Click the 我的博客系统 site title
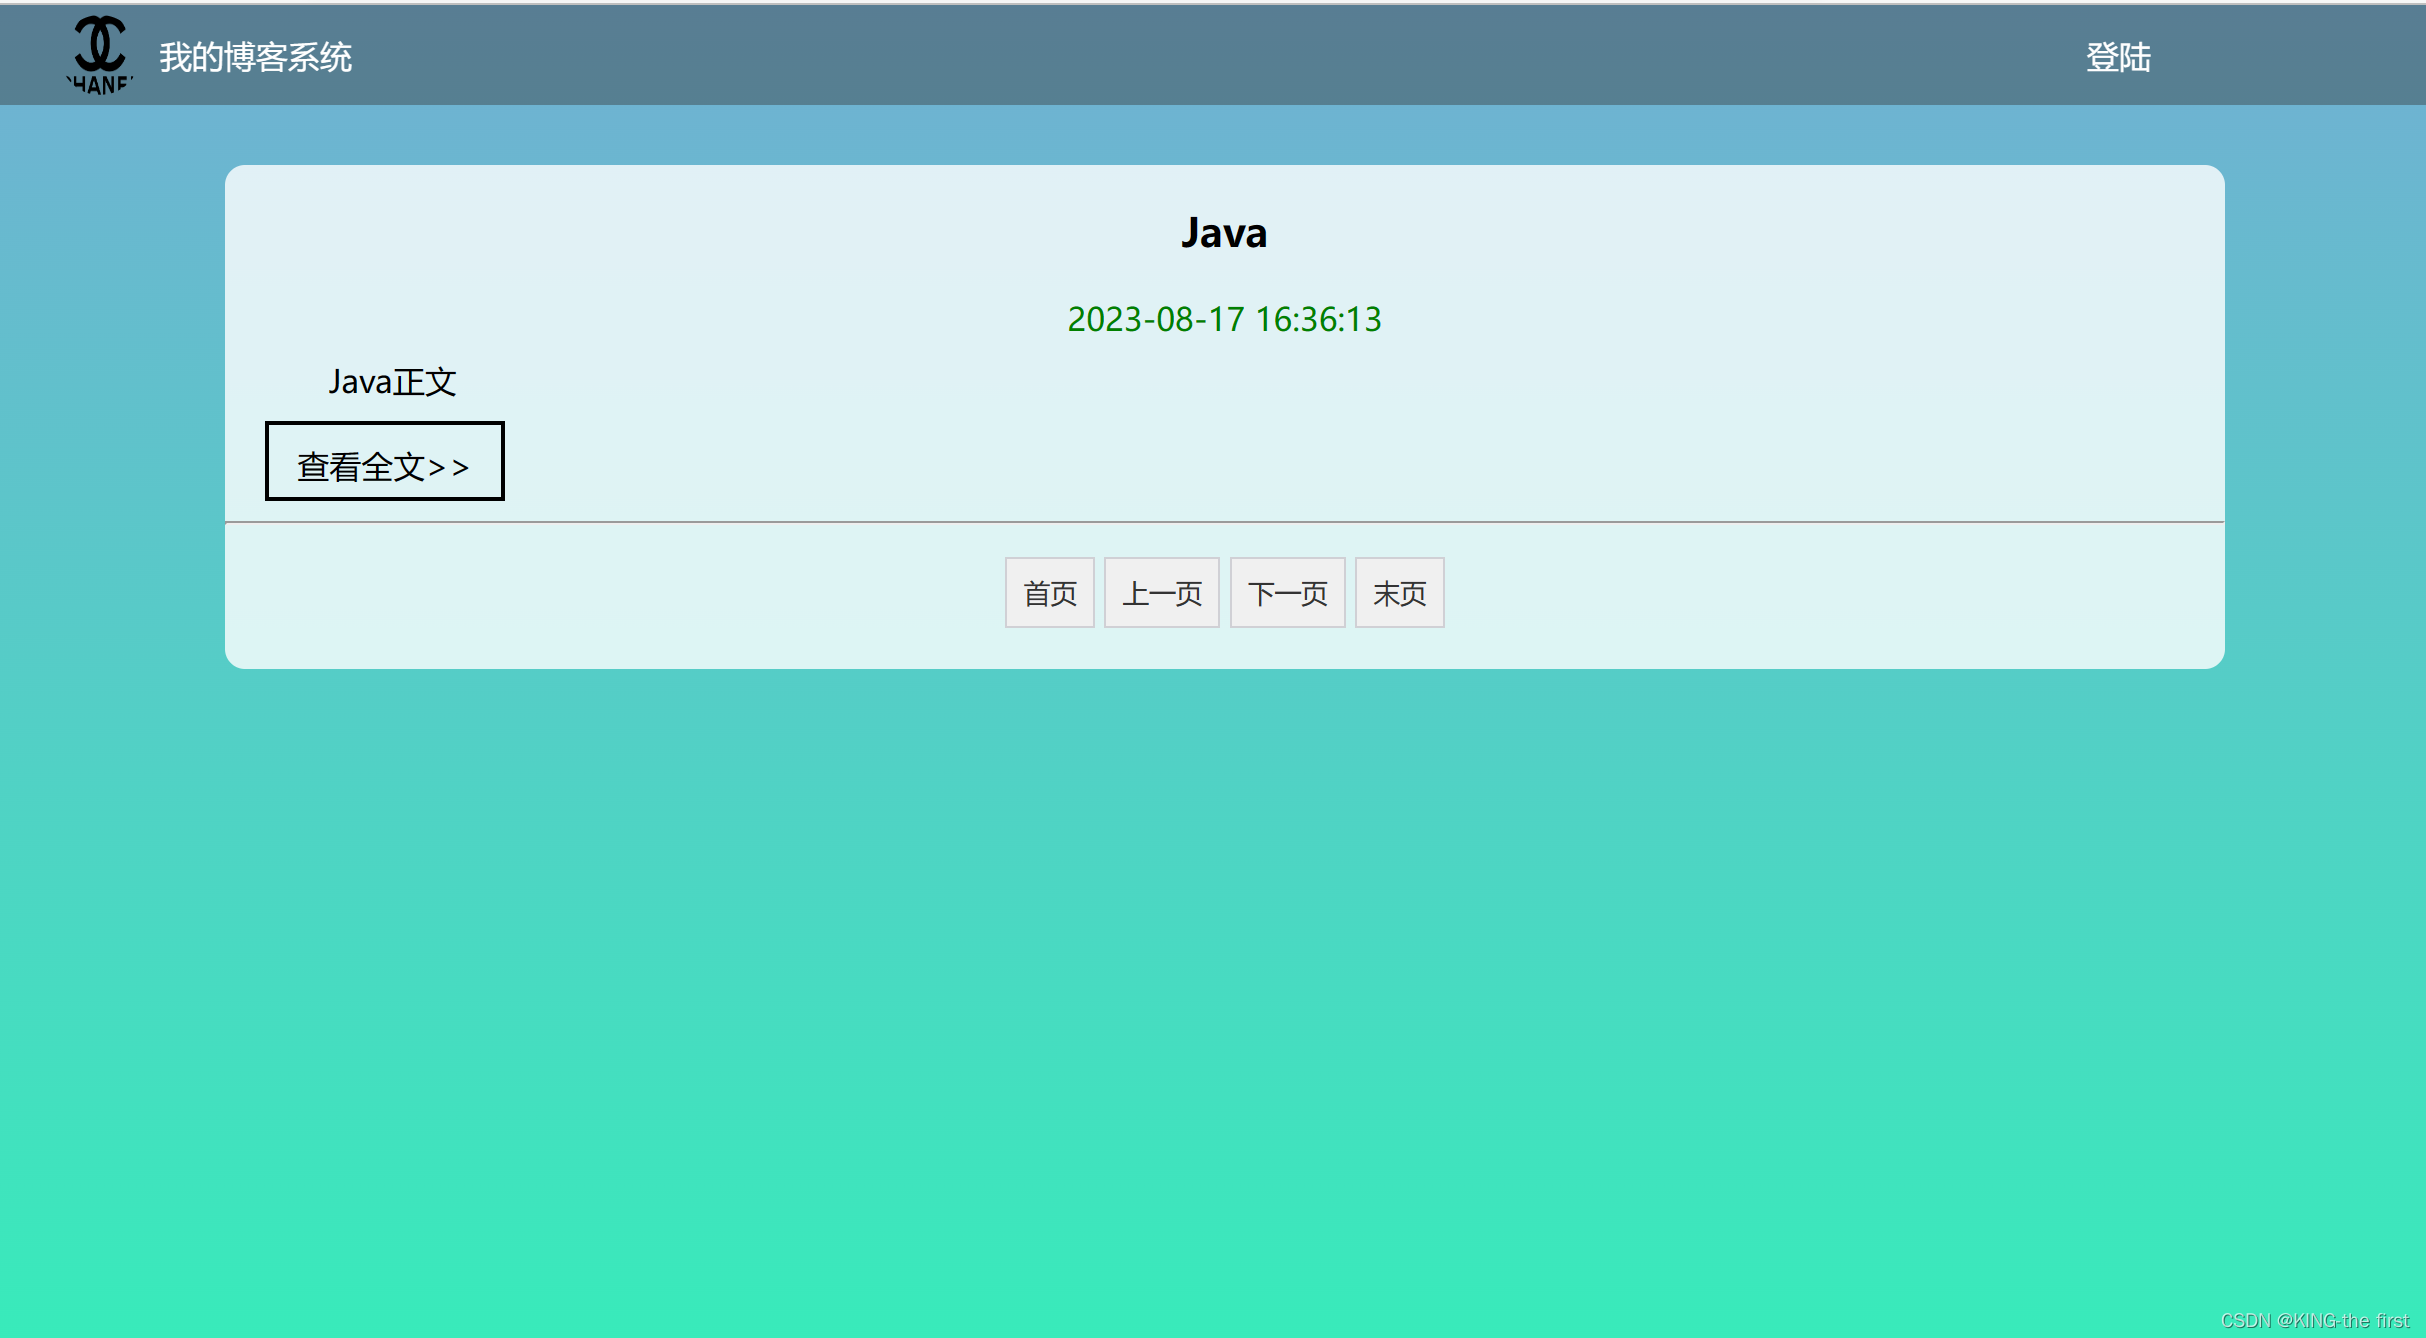Screen dimensions: 2426x1338 pos(255,57)
